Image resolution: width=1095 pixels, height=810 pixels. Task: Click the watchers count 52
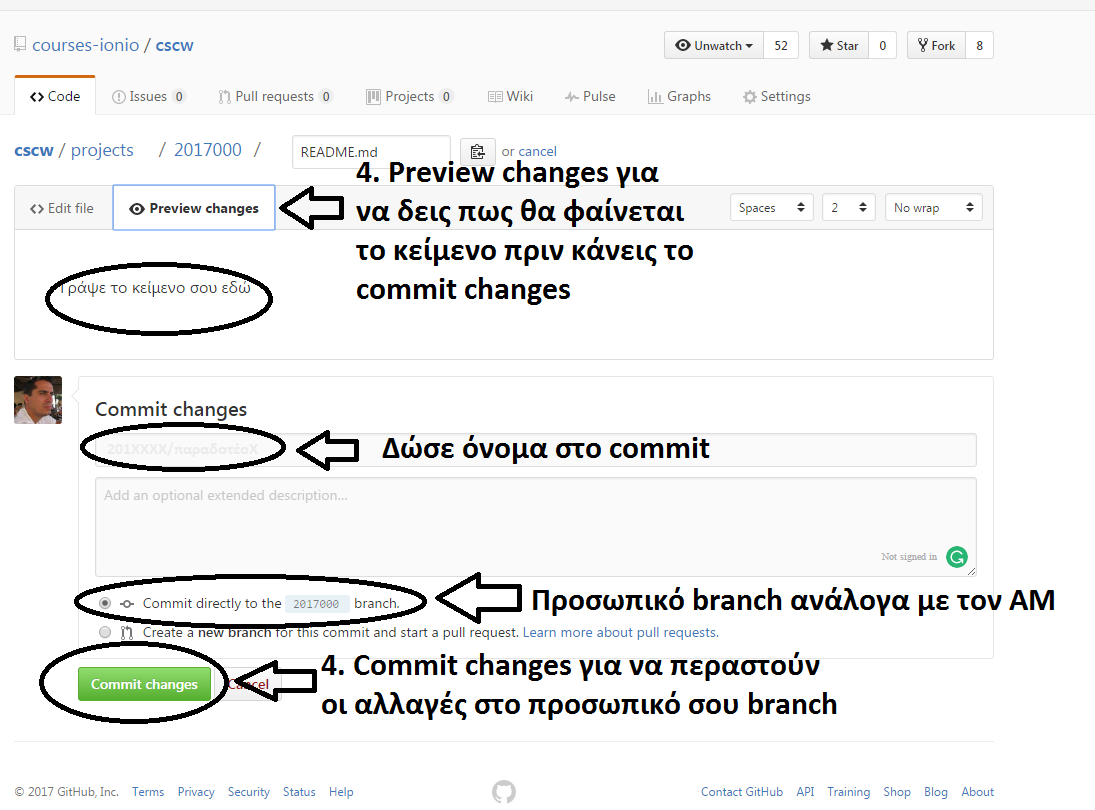point(781,45)
